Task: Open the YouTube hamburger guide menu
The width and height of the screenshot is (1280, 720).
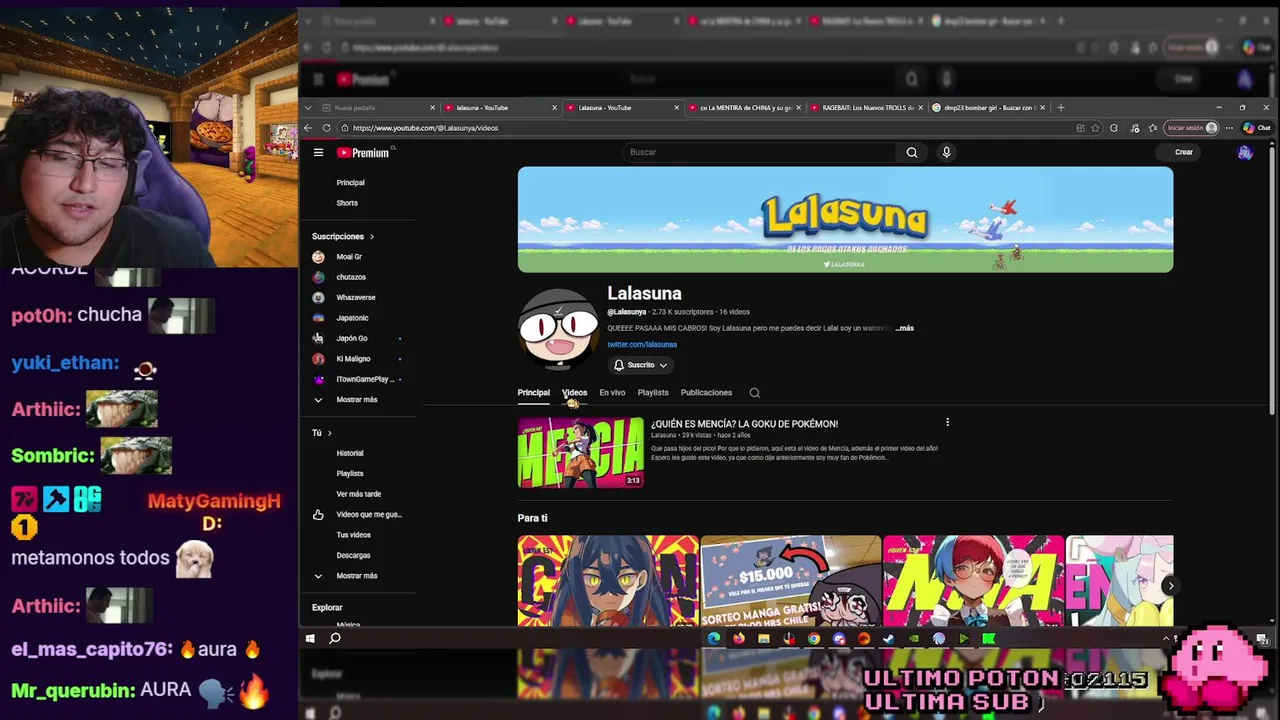Action: coord(318,152)
